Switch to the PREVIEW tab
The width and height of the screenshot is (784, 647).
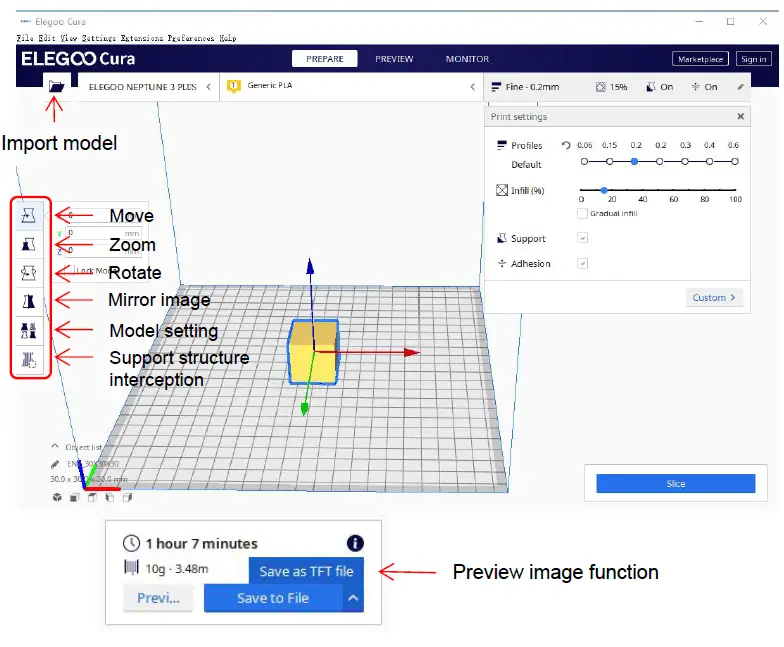(394, 58)
